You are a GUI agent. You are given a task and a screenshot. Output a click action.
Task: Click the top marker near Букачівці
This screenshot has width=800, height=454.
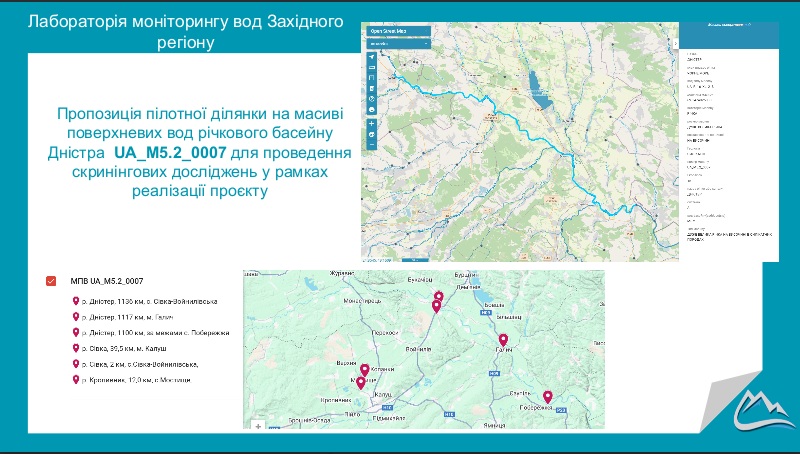439,296
